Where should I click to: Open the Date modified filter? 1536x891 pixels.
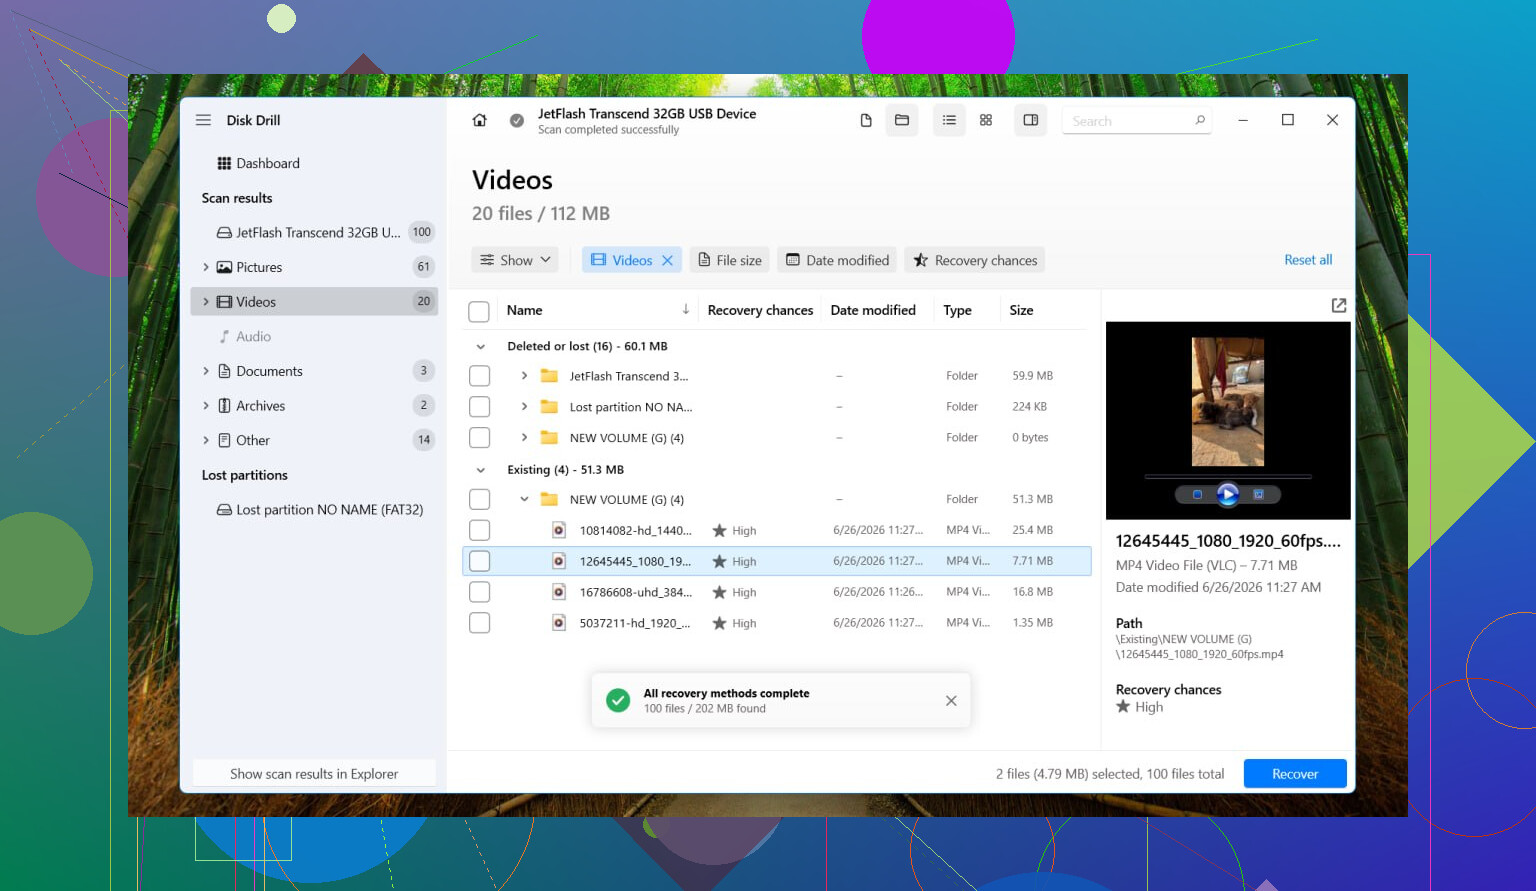(x=838, y=260)
